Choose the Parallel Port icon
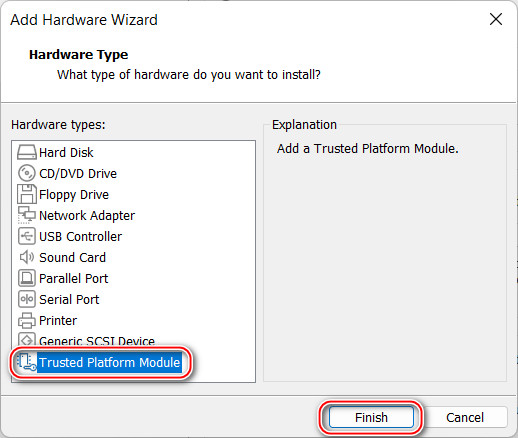 click(27, 278)
